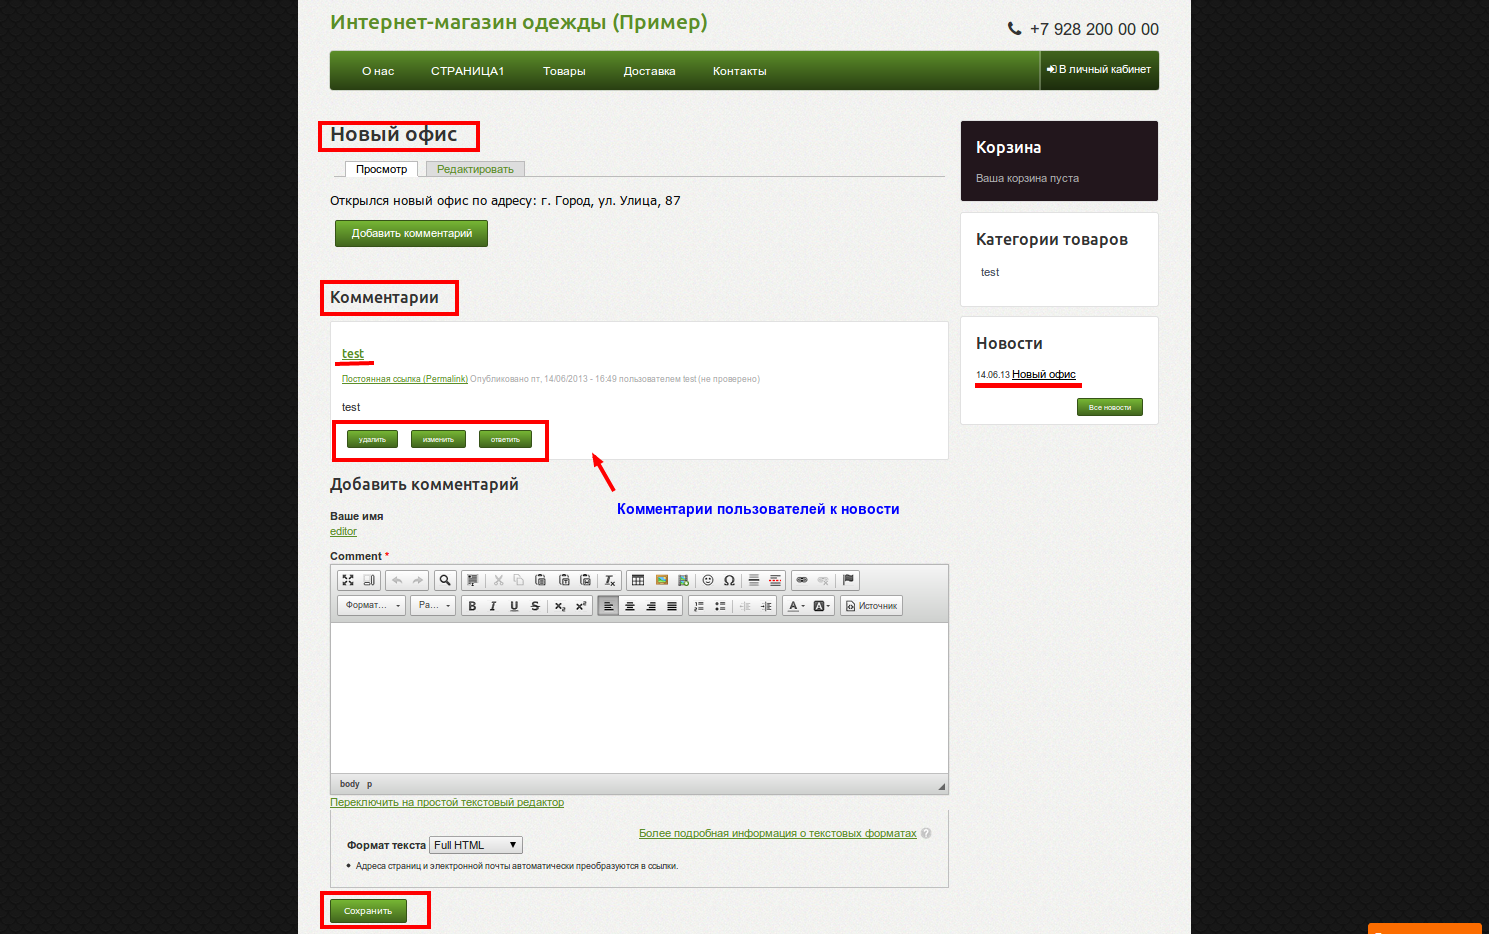1489x934 pixels.
Task: Insert a page break
Action: point(775,580)
